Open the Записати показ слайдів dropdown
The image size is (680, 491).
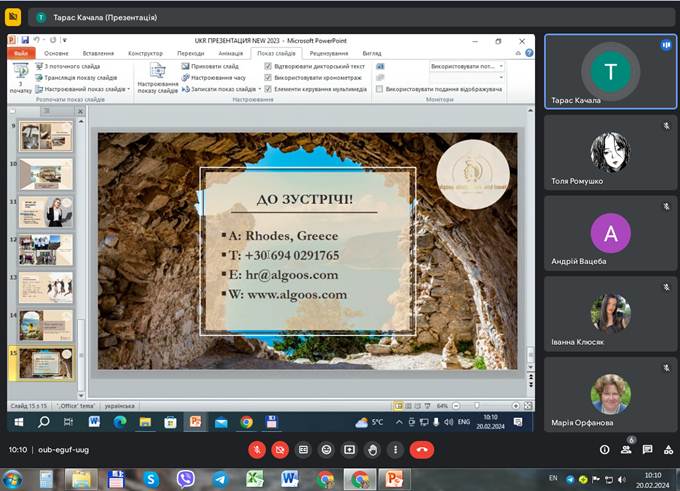pos(258,89)
